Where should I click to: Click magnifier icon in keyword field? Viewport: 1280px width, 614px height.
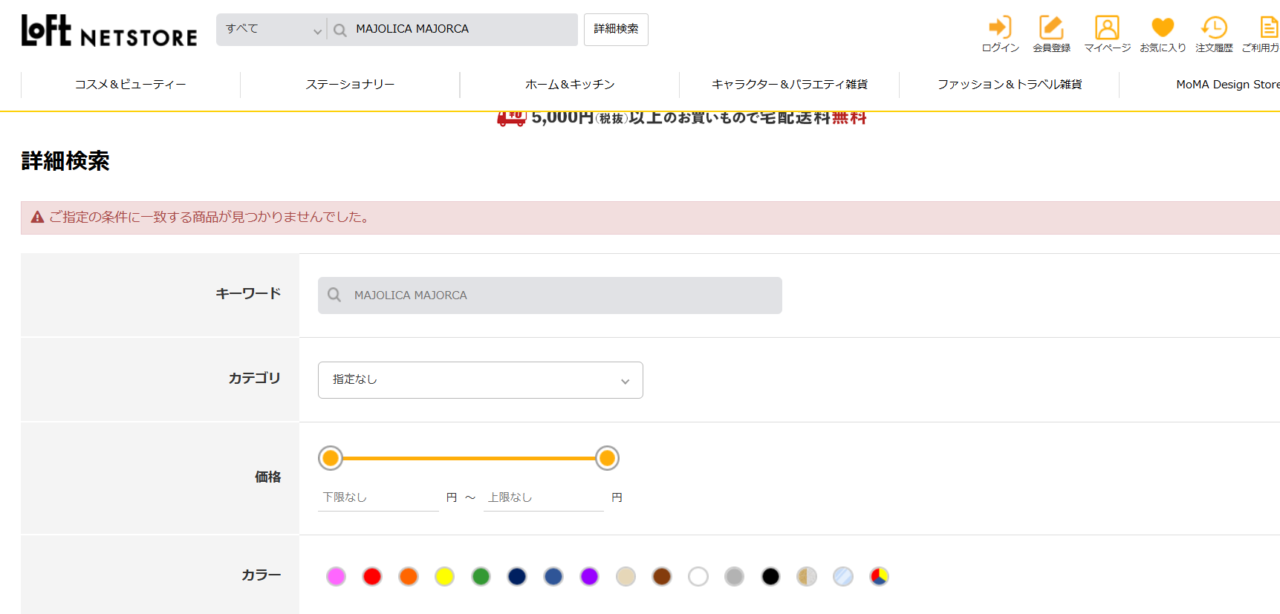pyautogui.click(x=334, y=296)
